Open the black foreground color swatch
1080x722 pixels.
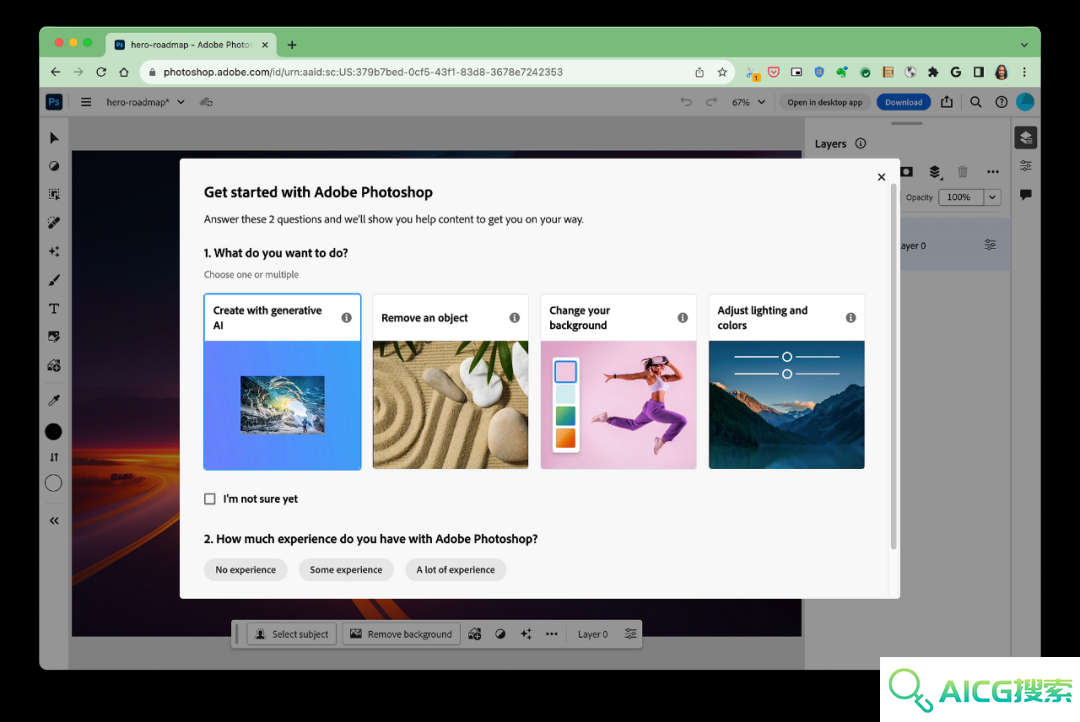click(54, 432)
